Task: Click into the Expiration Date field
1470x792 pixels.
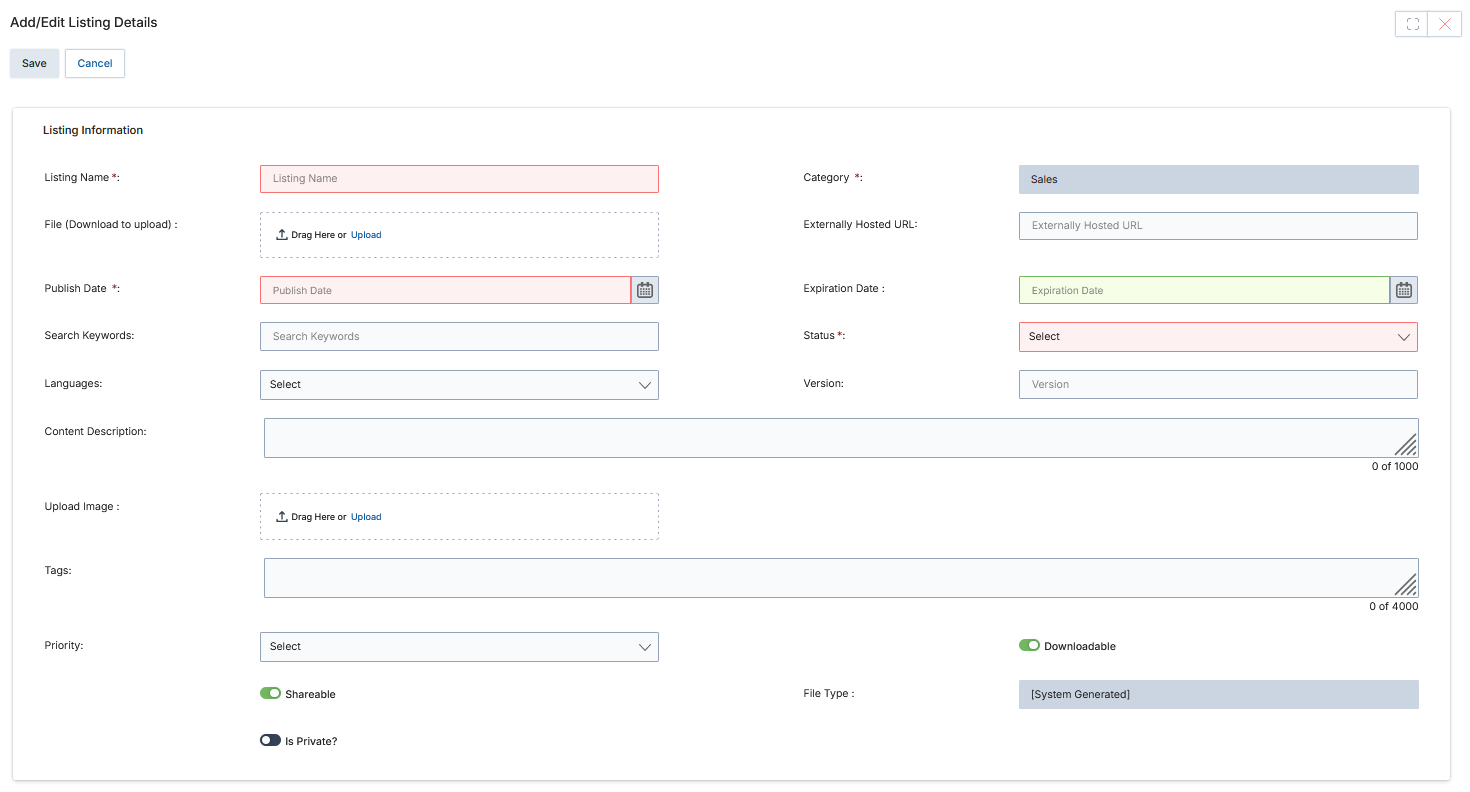Action: click(1204, 290)
